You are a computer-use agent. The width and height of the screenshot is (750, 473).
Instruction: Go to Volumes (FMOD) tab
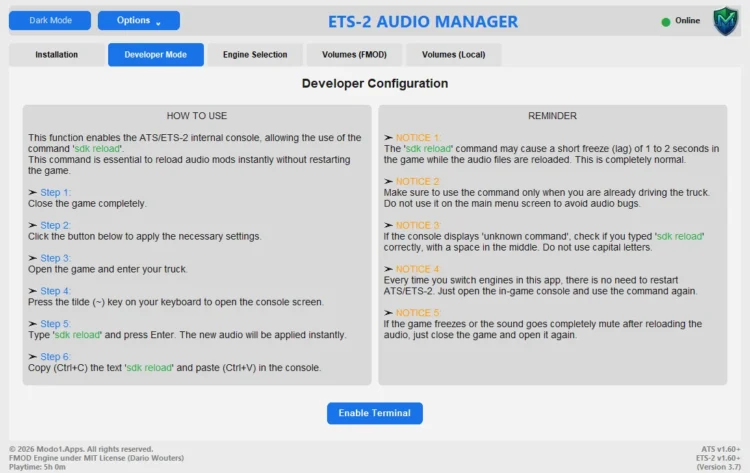[354, 55]
